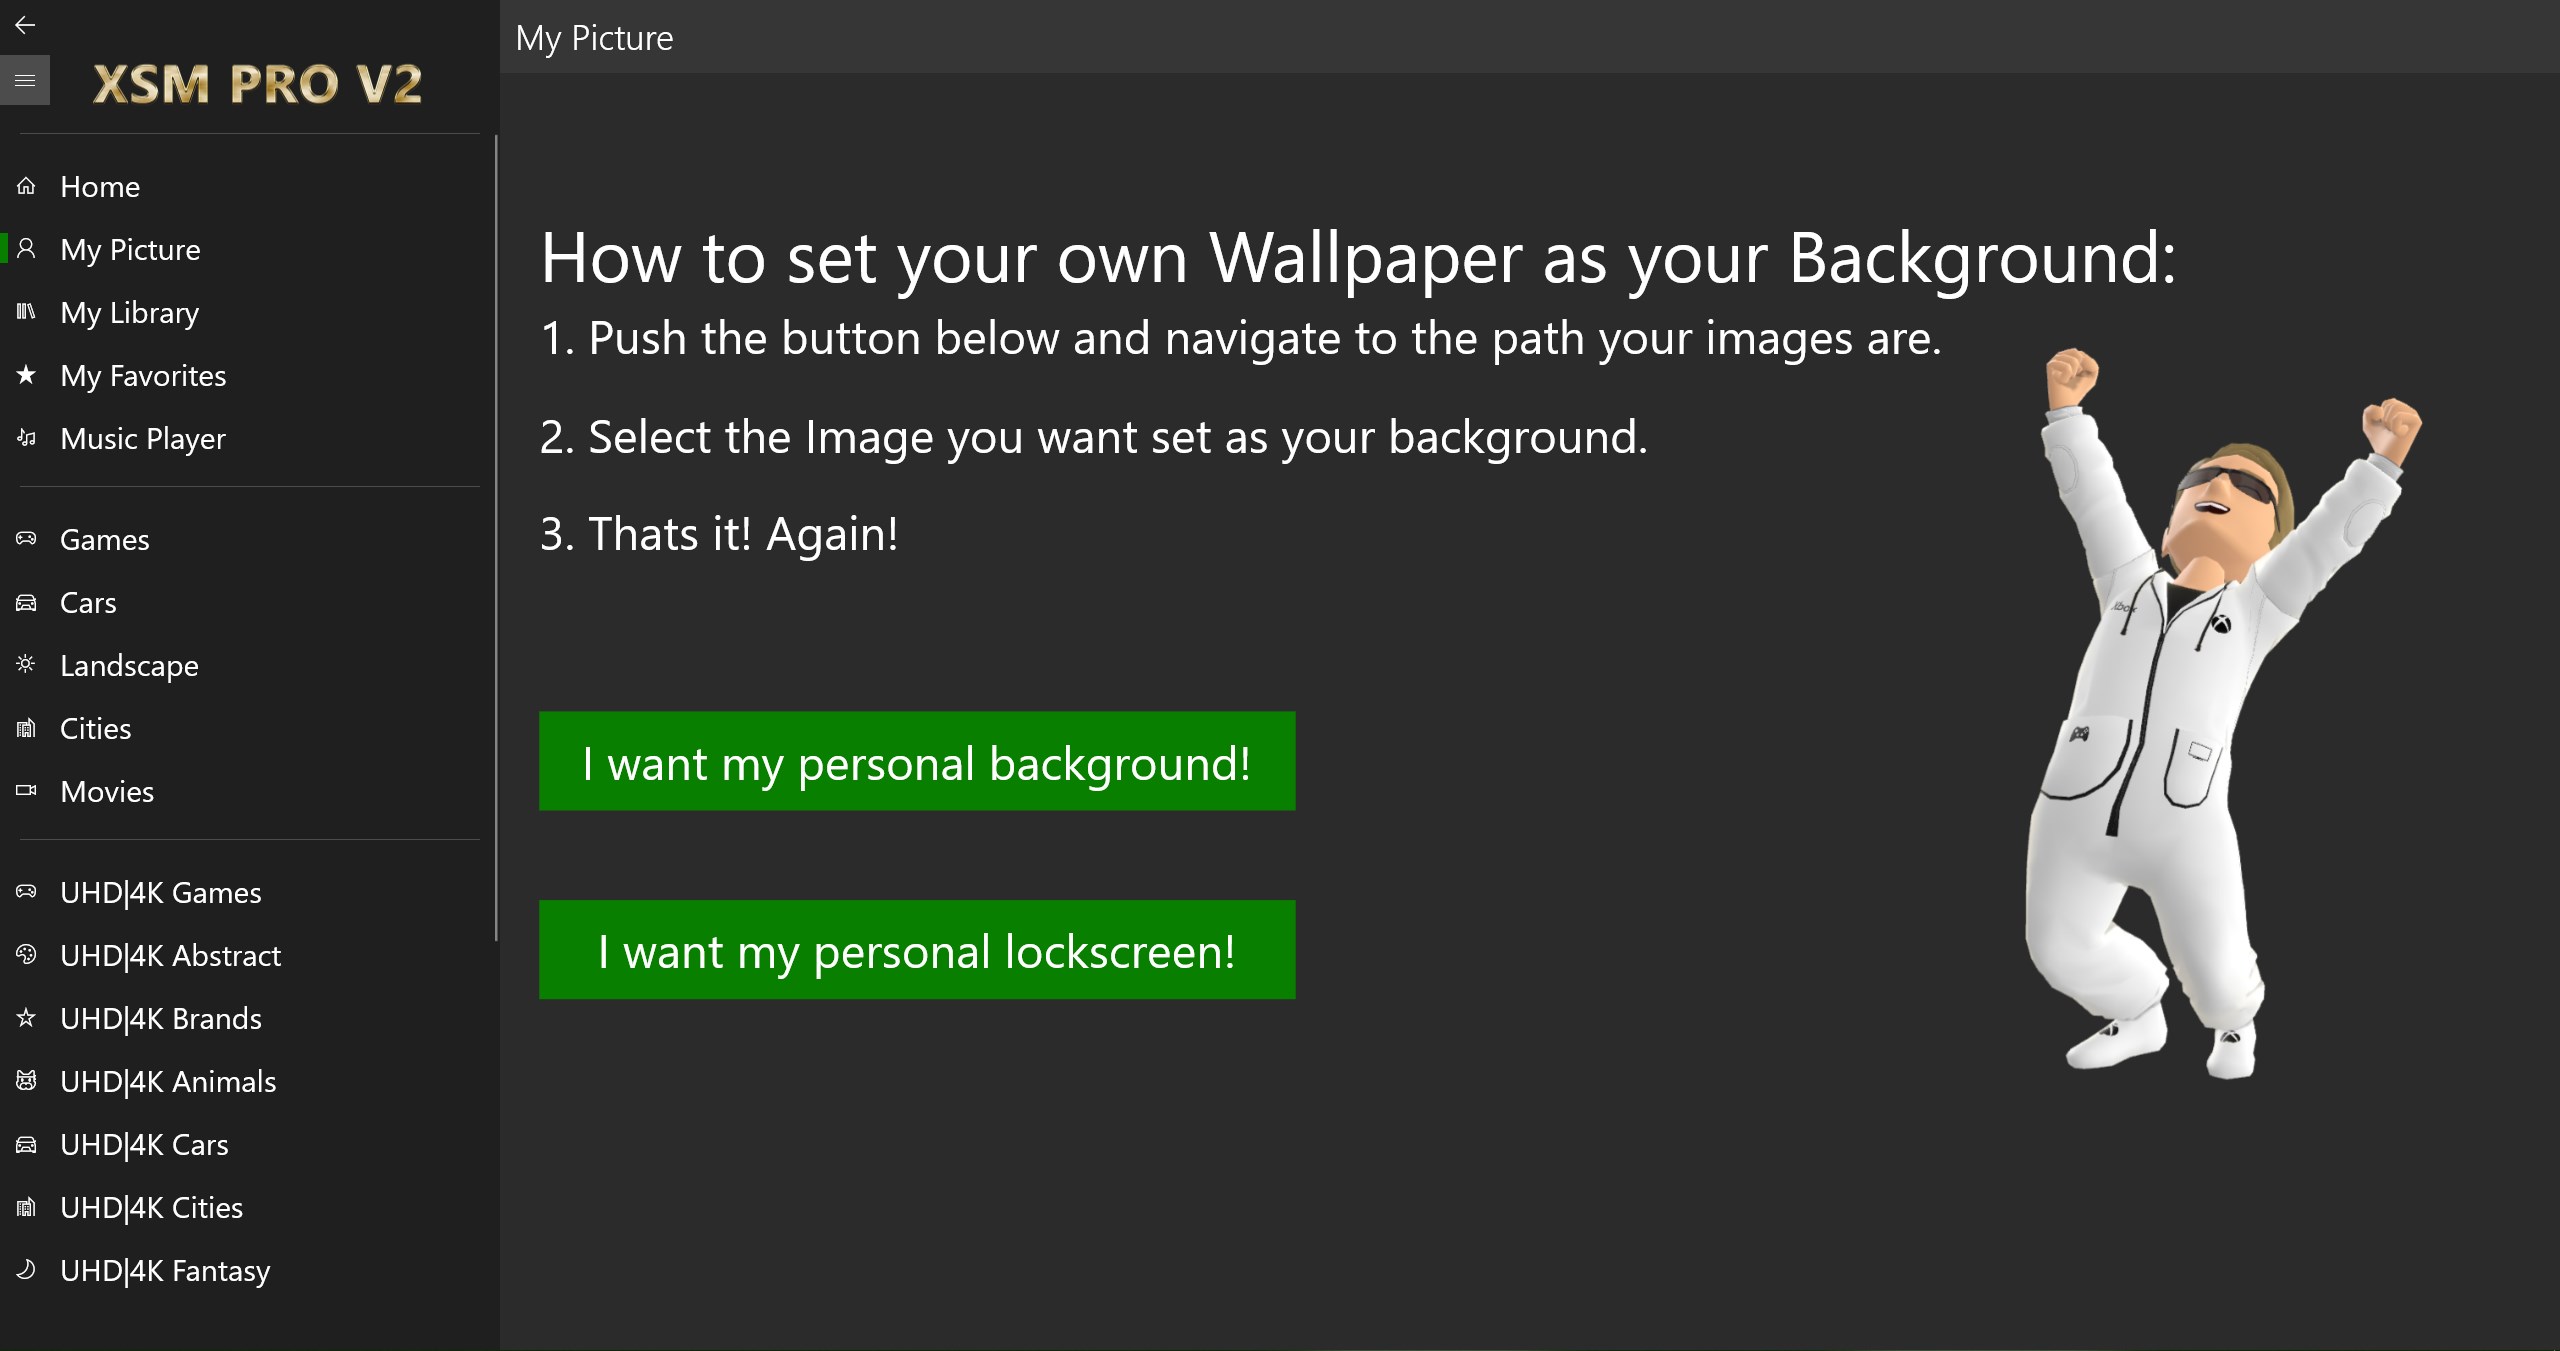Viewport: 2560px width, 1351px height.
Task: Open the My Picture menu item
Action: pyautogui.click(x=130, y=249)
